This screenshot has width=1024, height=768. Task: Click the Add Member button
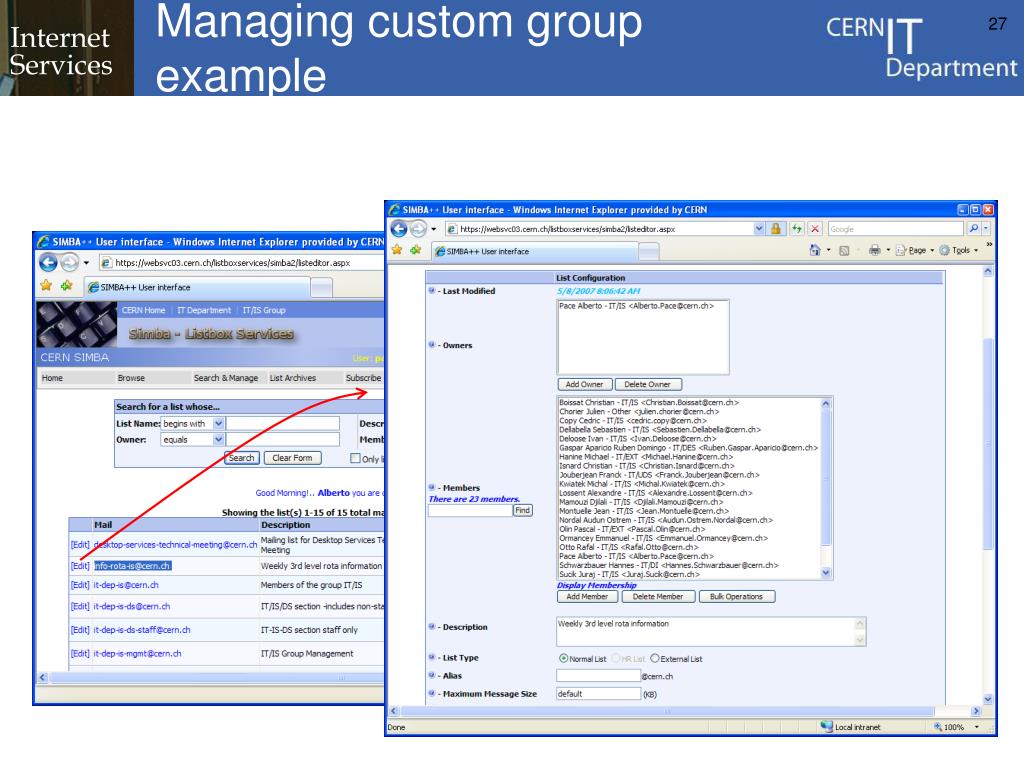587,596
